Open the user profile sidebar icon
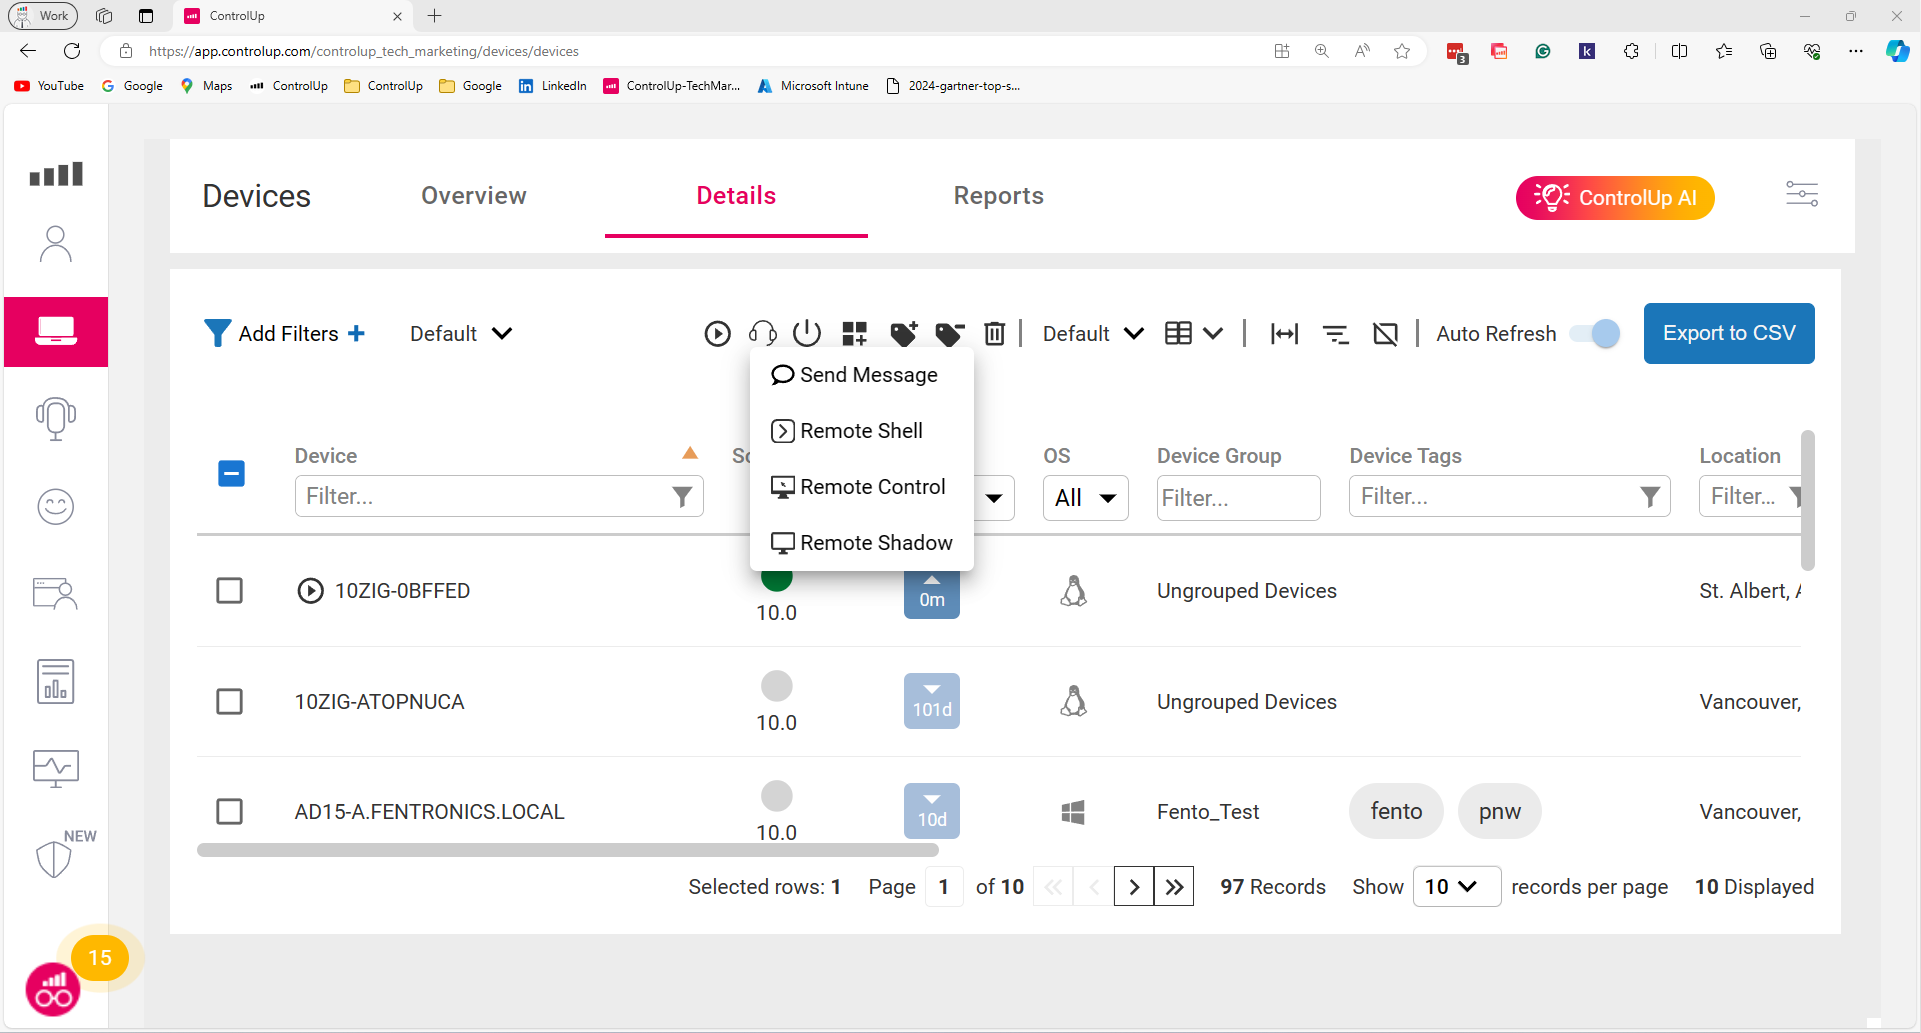Screen dimensions: 1921x1033 [55, 244]
